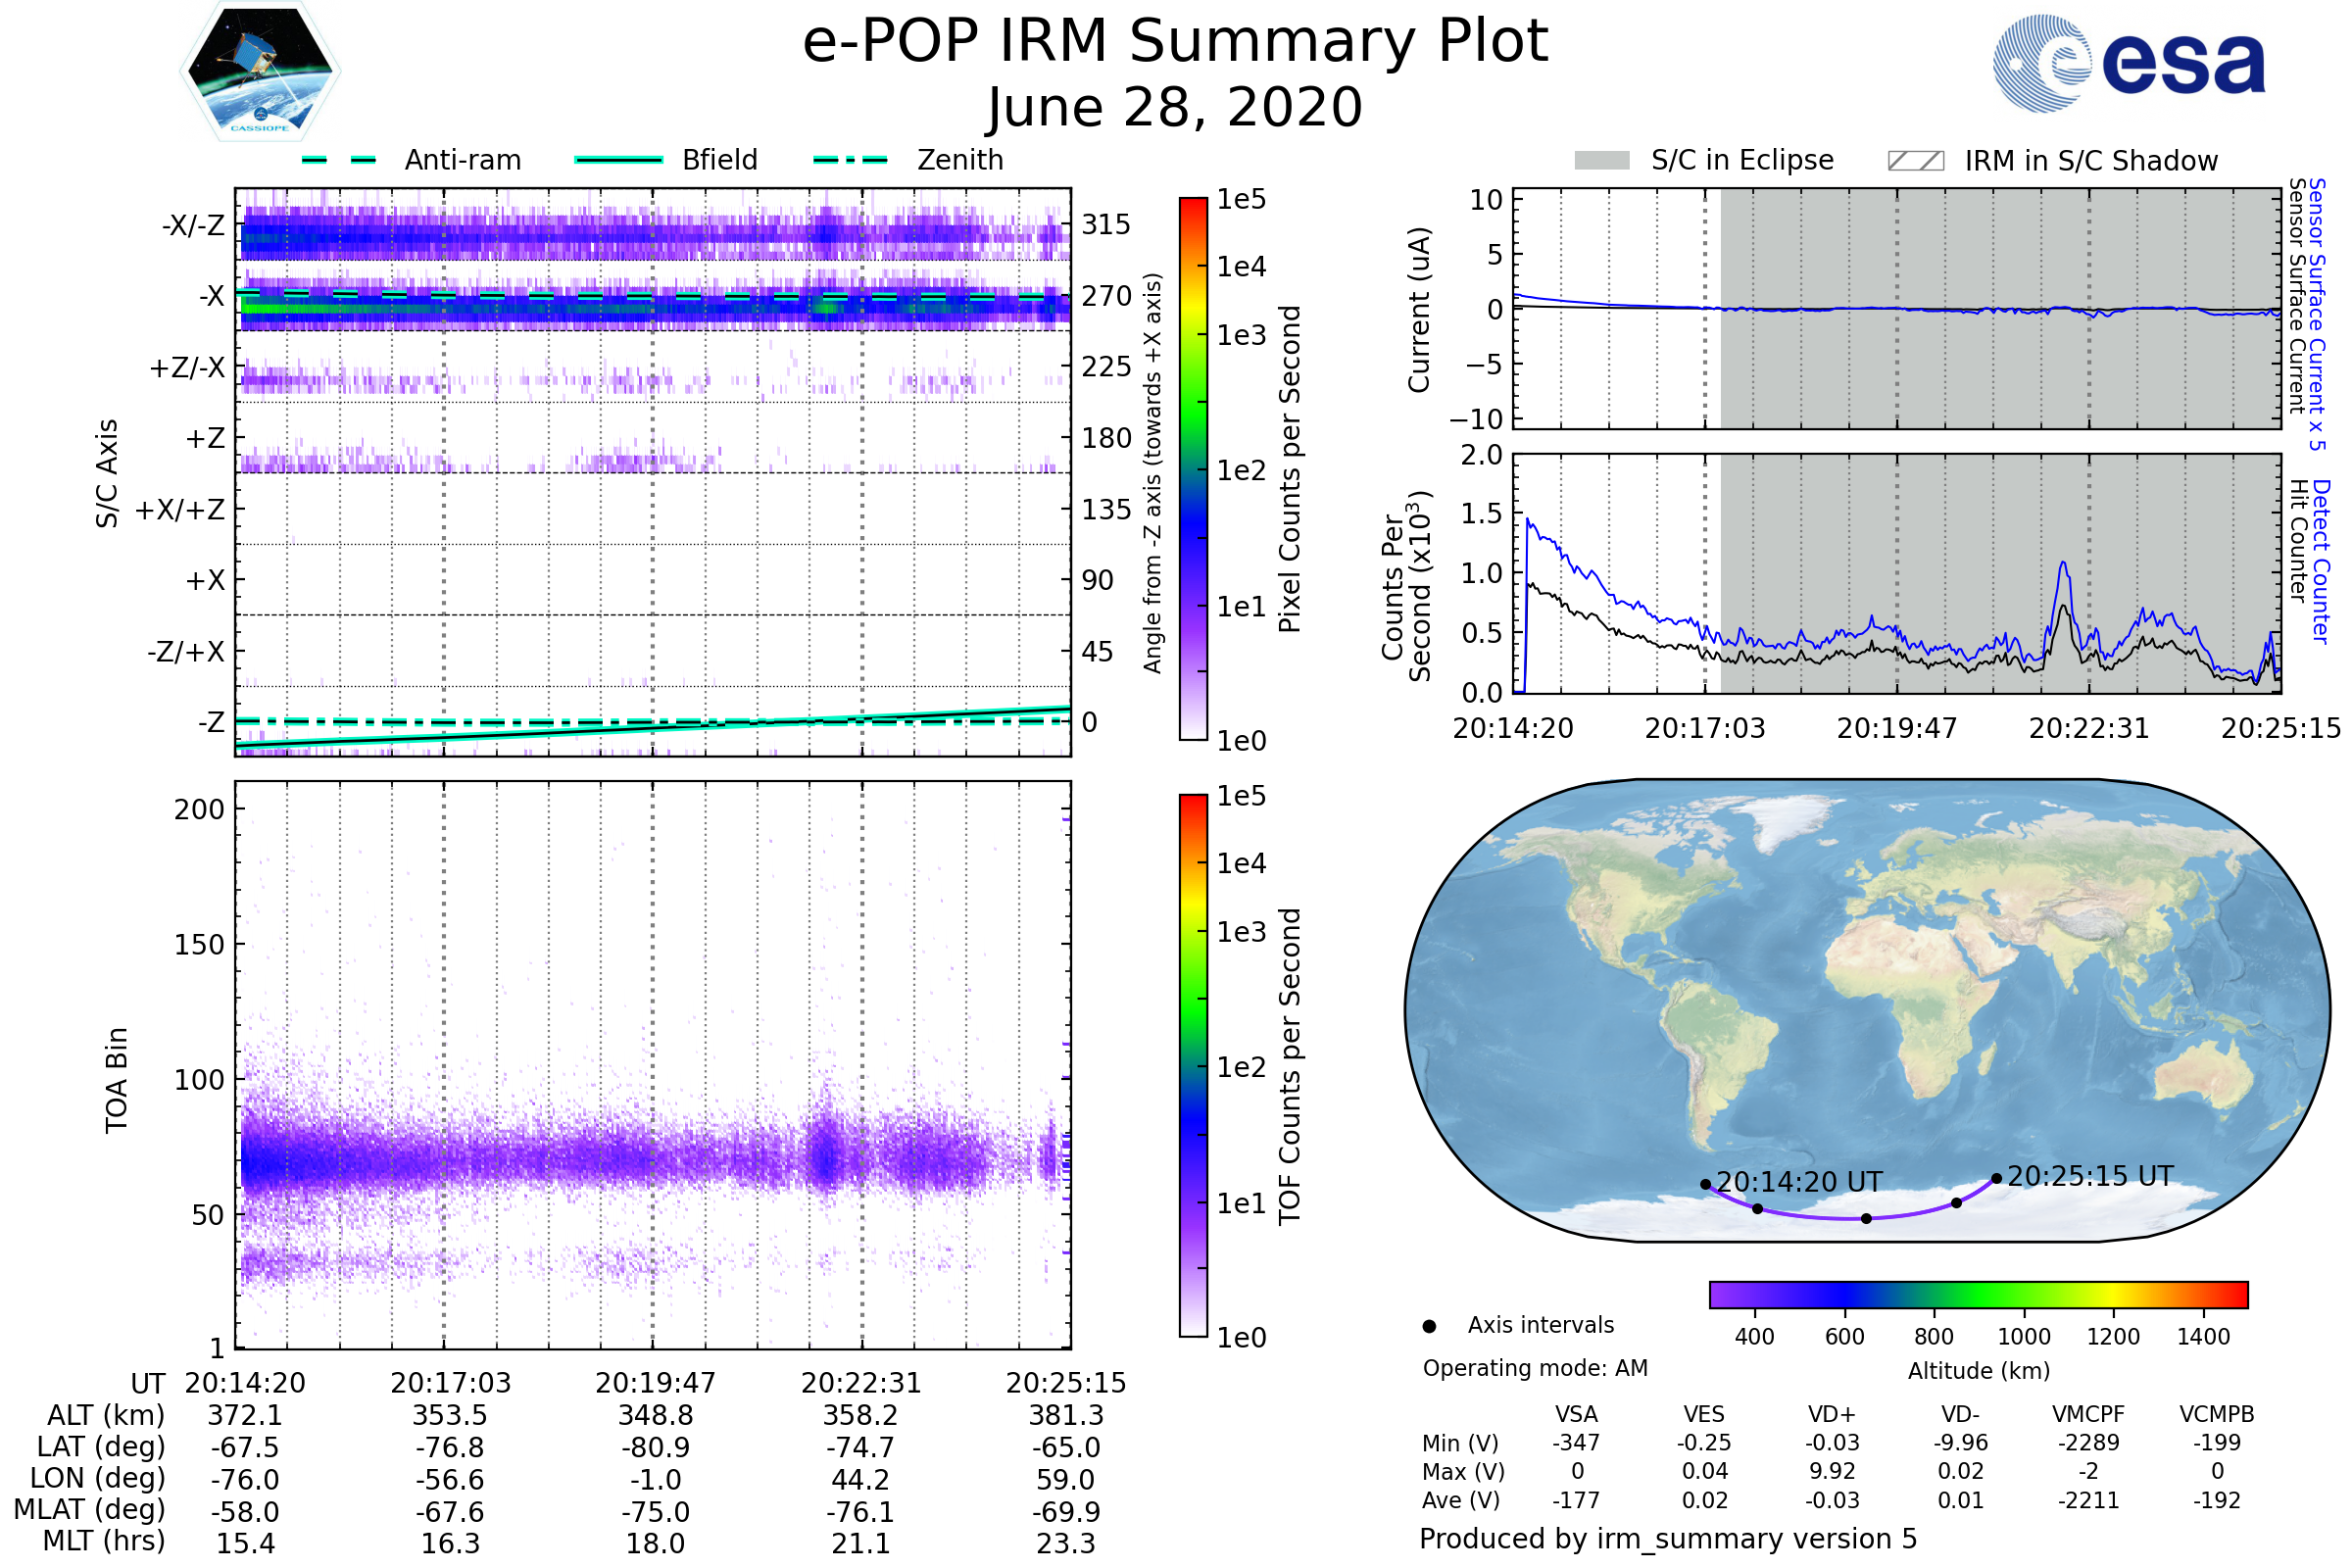Click the Pixel Counts per Second colorbar
This screenshot has height=1568, width=2352.
click(x=1193, y=468)
